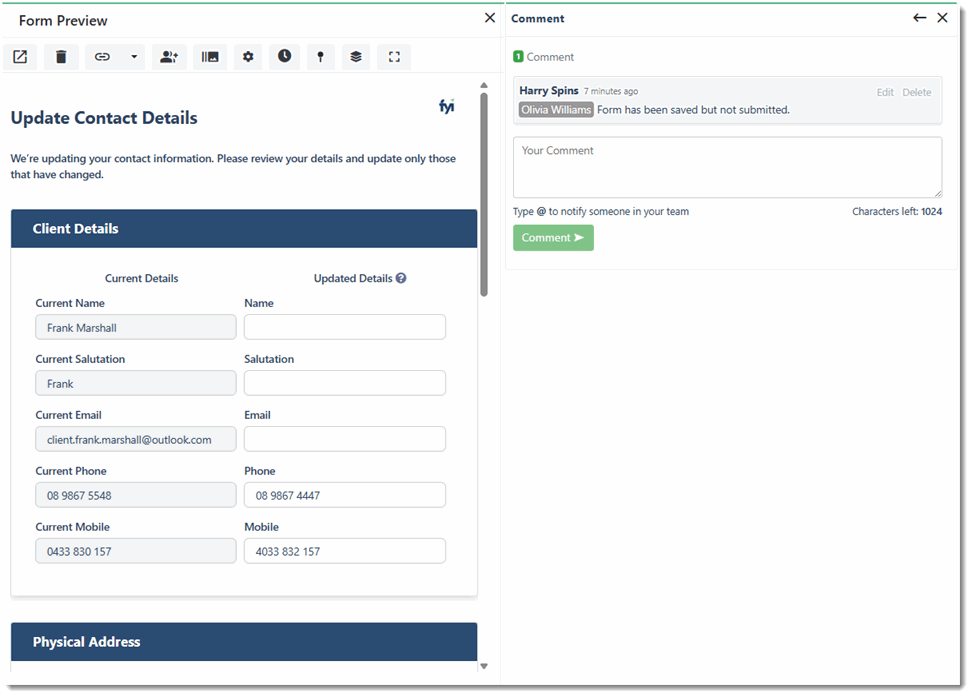Click Current Mobile field 0433 830 157

click(x=136, y=551)
